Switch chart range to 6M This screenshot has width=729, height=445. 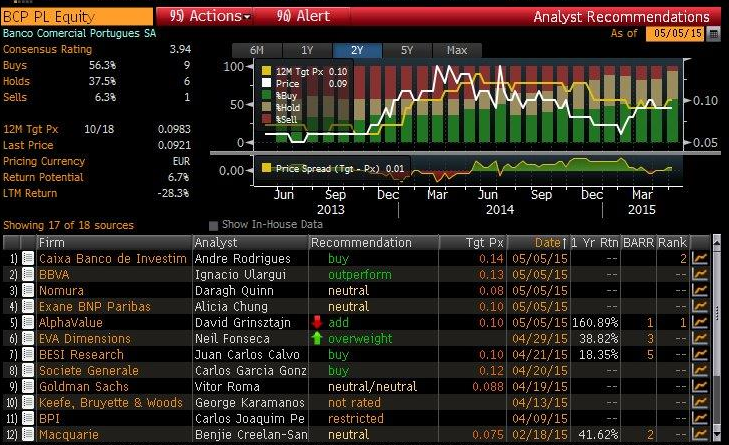[257, 50]
